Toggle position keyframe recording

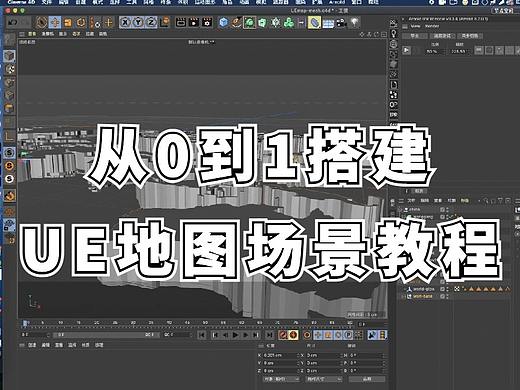pos(318,335)
